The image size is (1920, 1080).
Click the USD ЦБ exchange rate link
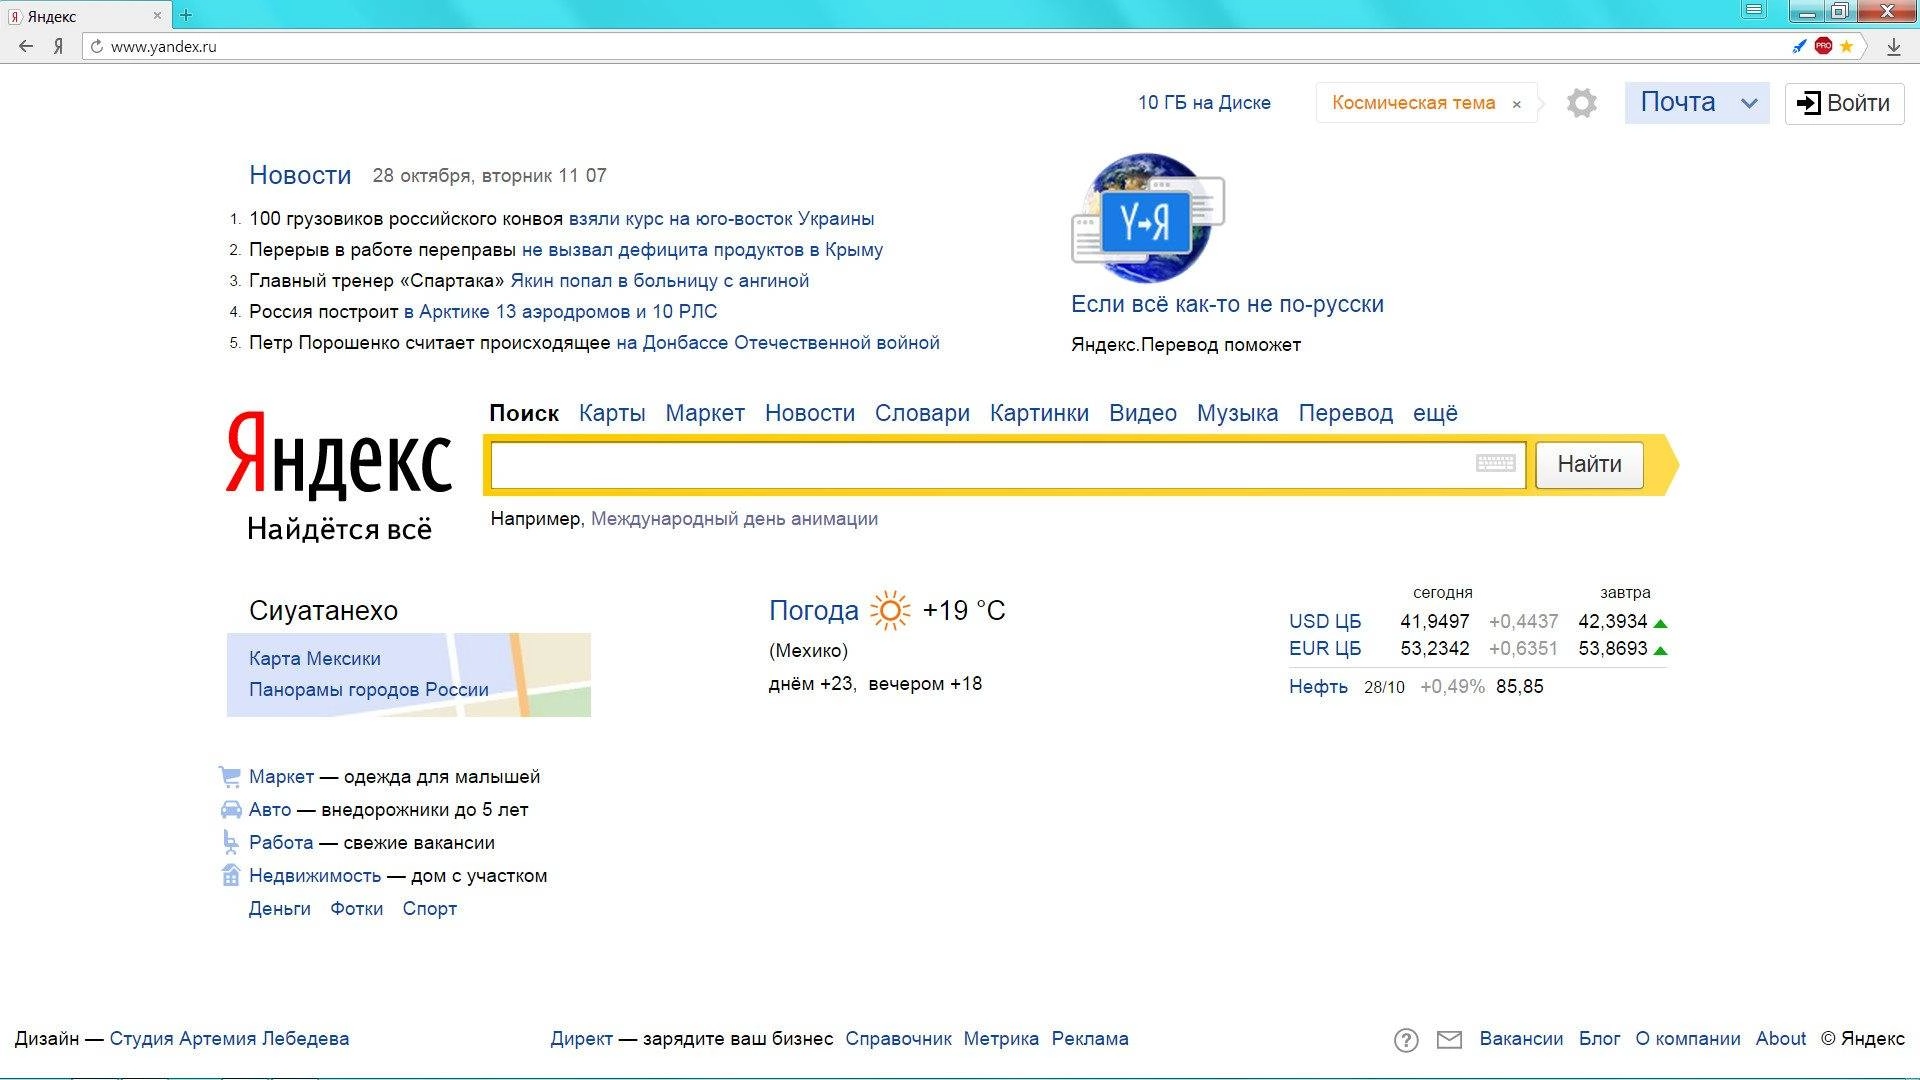click(1325, 621)
